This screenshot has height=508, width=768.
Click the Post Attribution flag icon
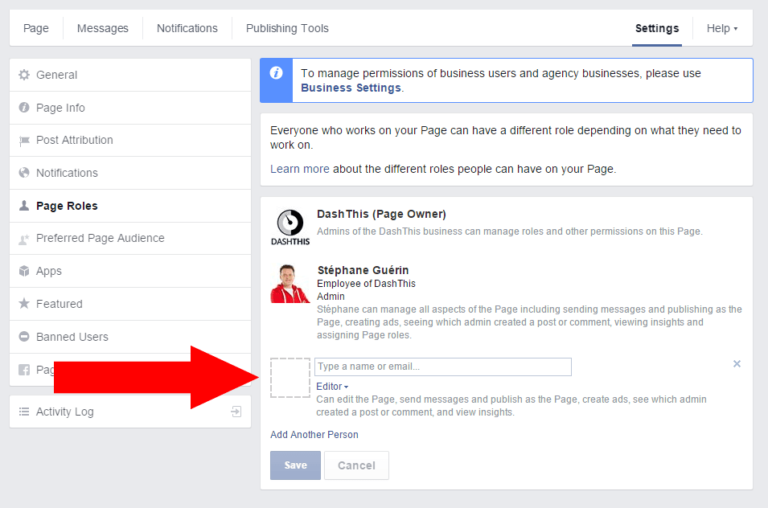click(x=24, y=141)
